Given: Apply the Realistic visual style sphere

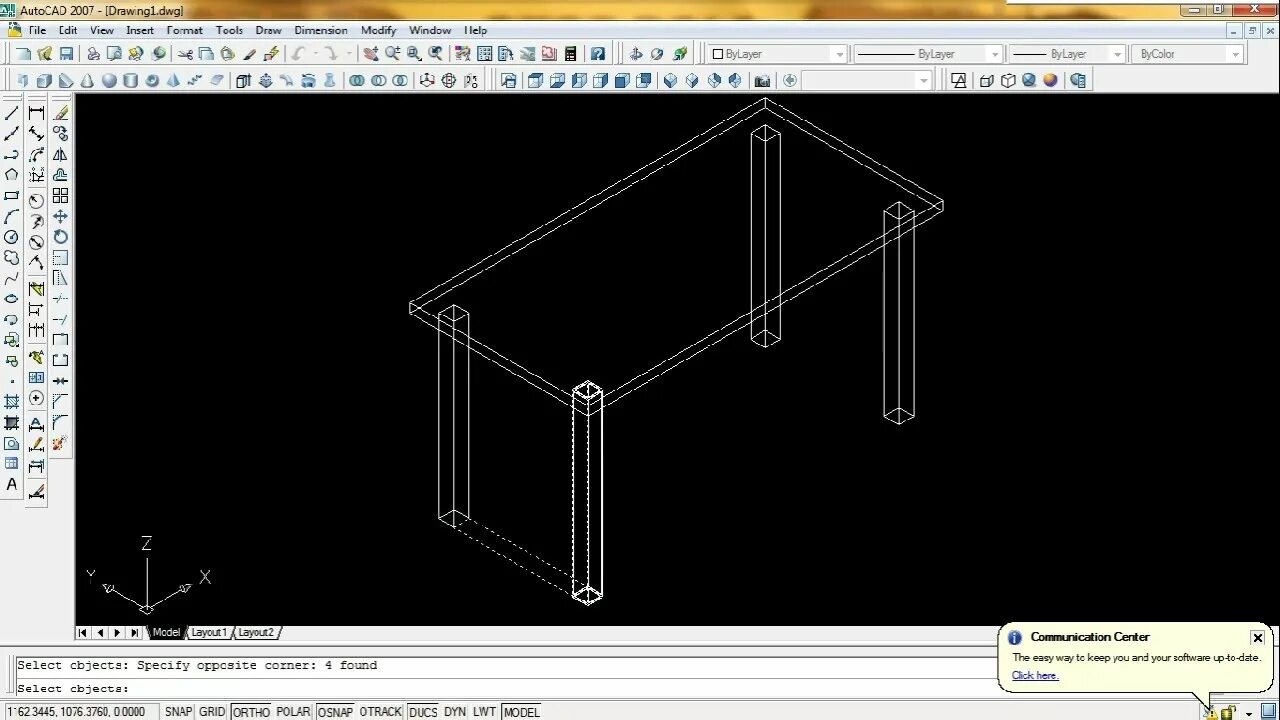Looking at the screenshot, I should pos(1050,80).
